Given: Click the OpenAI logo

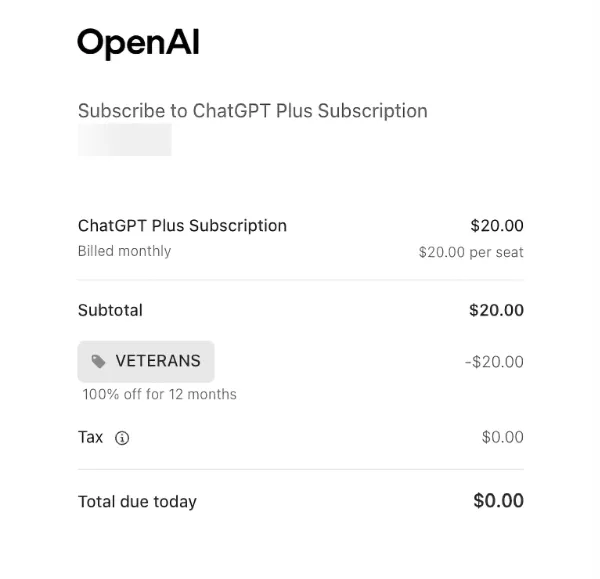Looking at the screenshot, I should (x=138, y=42).
